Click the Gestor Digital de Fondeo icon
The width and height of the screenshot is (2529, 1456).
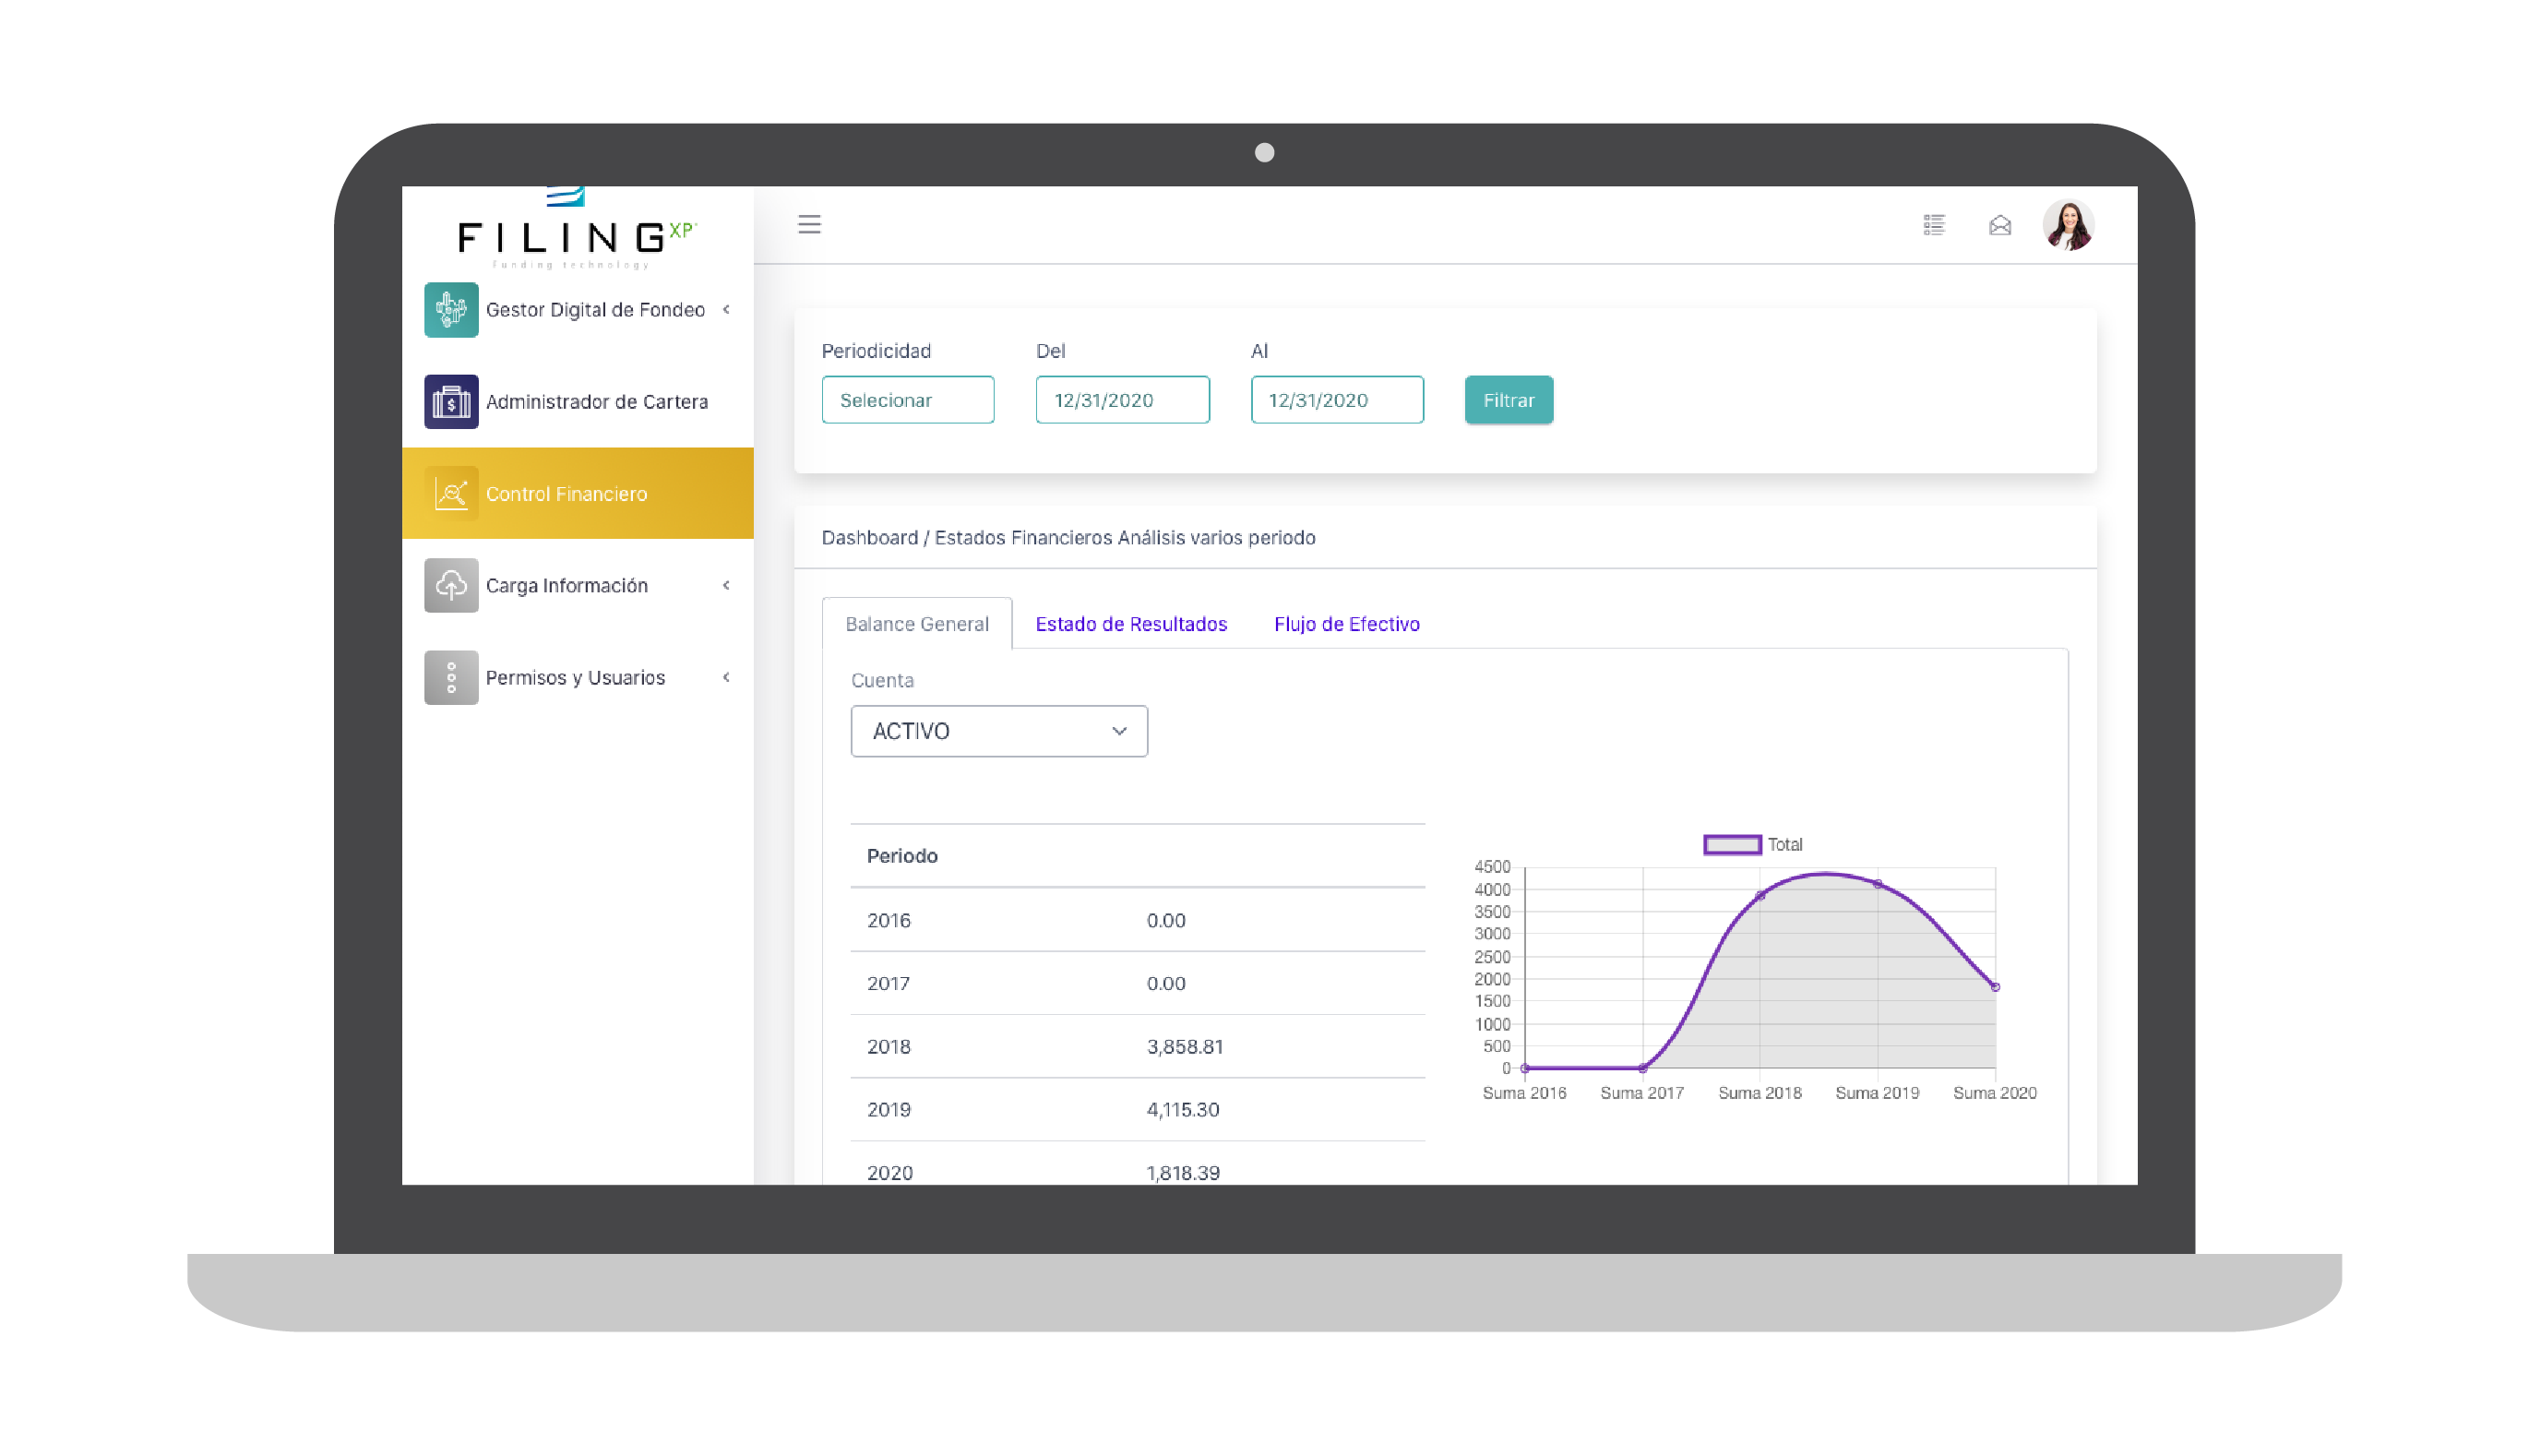451,310
